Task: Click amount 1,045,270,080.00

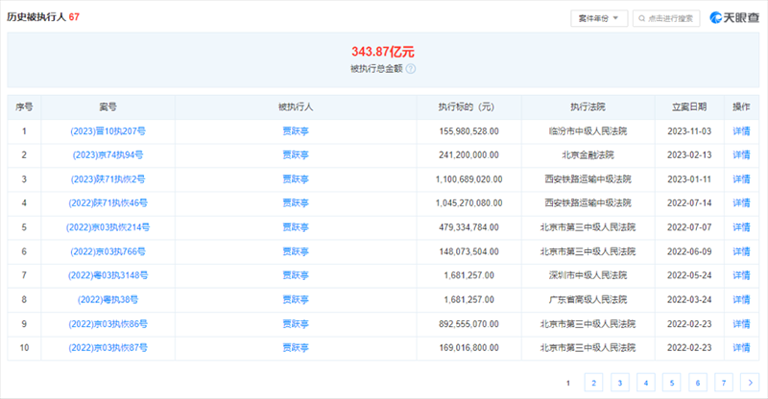Action: coord(469,203)
